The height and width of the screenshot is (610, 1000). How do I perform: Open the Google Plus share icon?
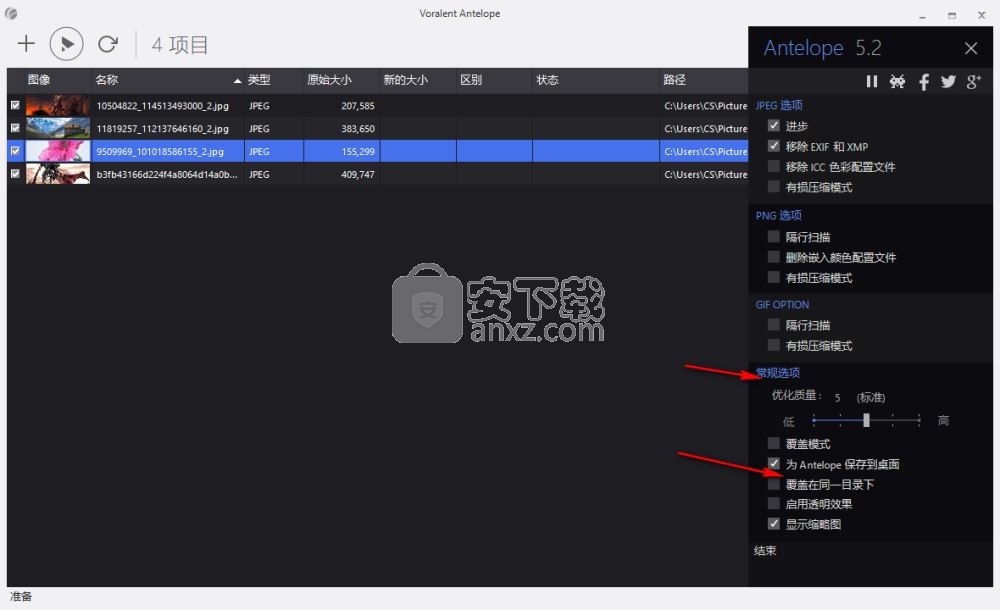point(973,81)
